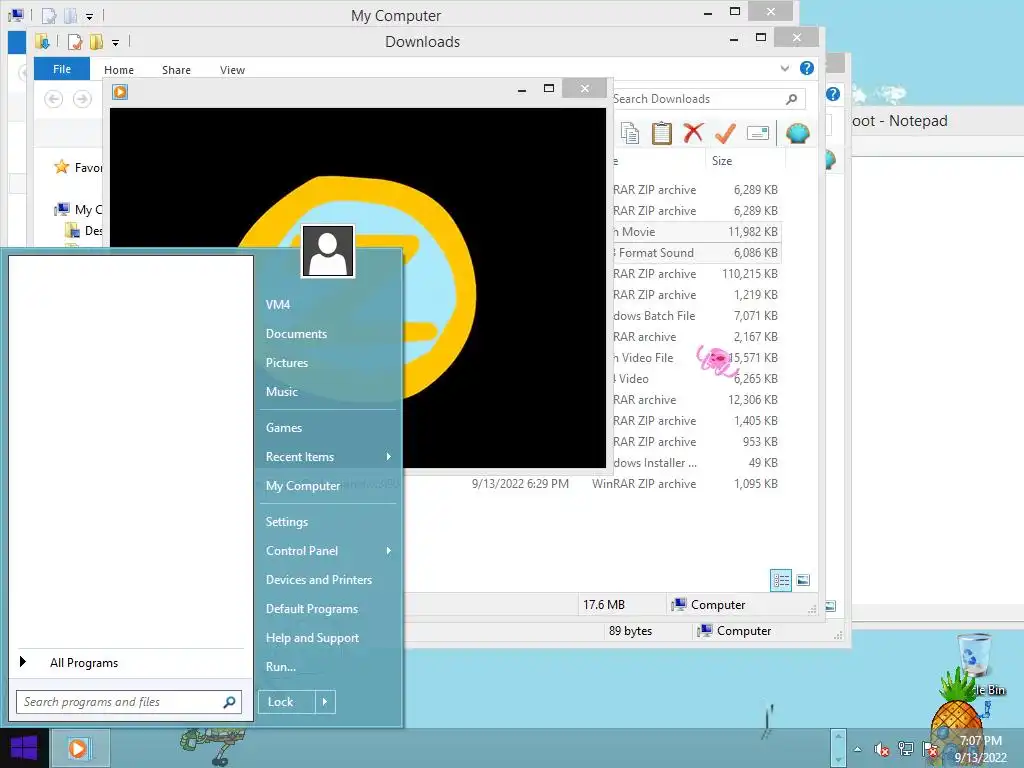
Task: Open Downloads window help question mark
Action: 807,68
